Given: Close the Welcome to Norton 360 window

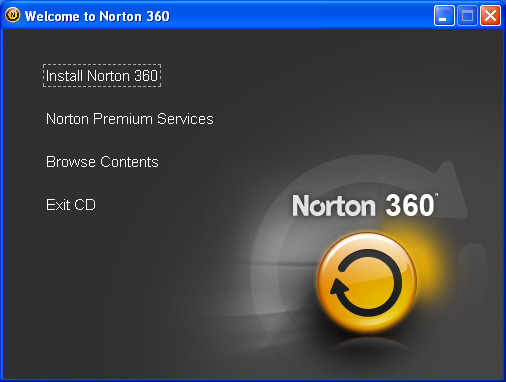Looking at the screenshot, I should point(490,16).
